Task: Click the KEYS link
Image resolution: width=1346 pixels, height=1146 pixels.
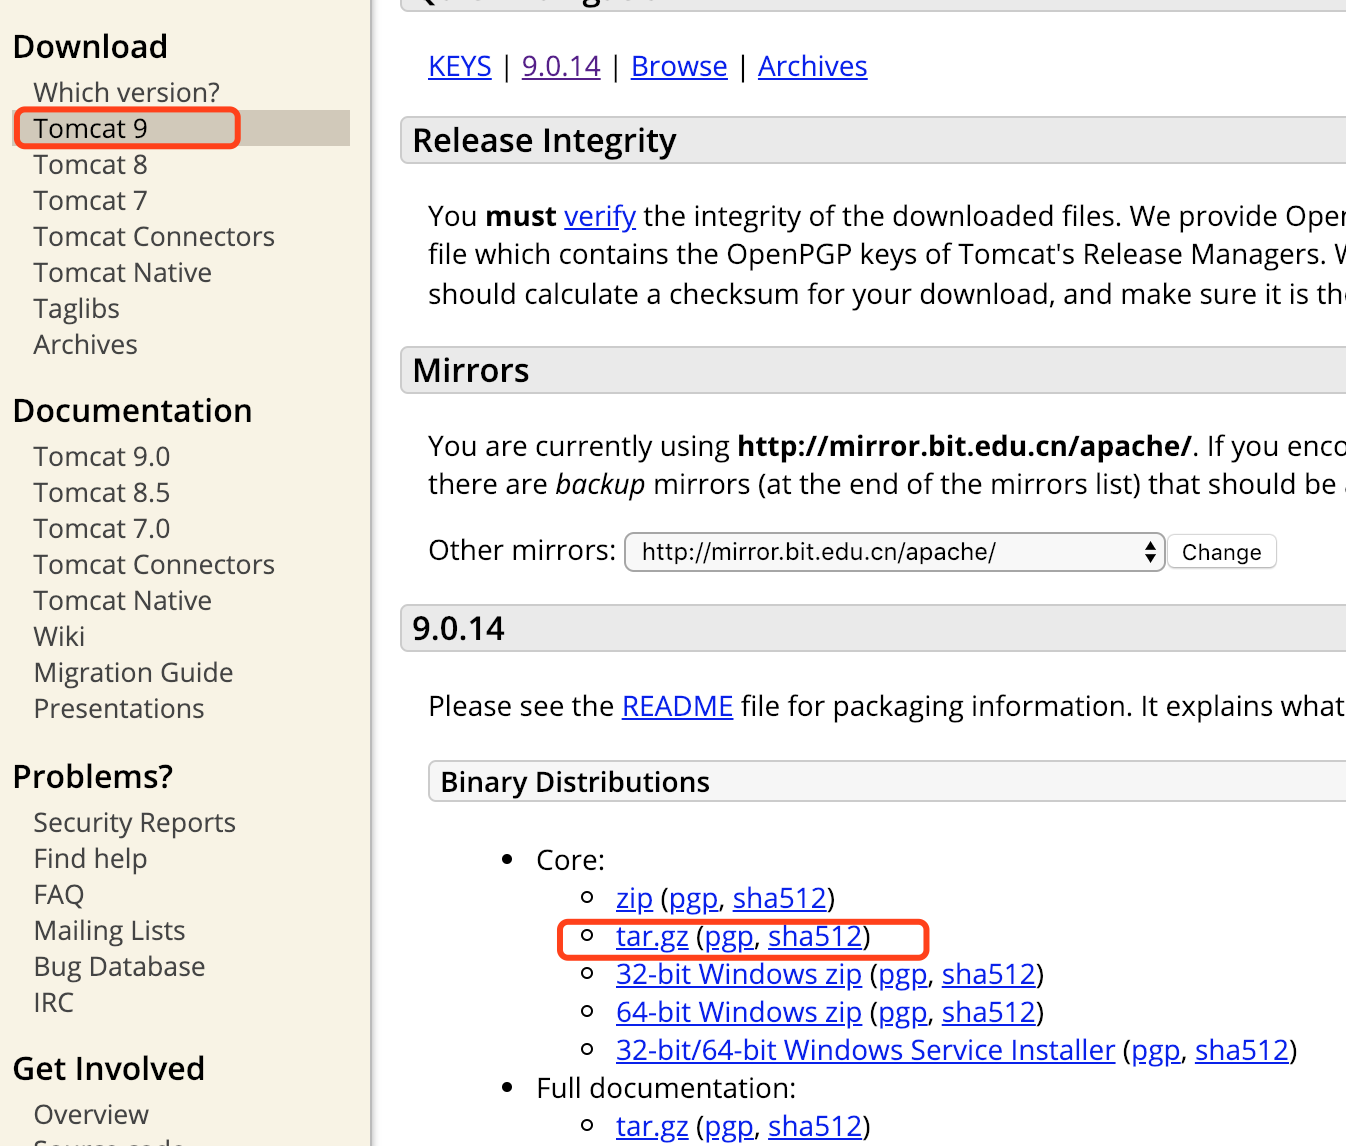Action: coord(460,66)
